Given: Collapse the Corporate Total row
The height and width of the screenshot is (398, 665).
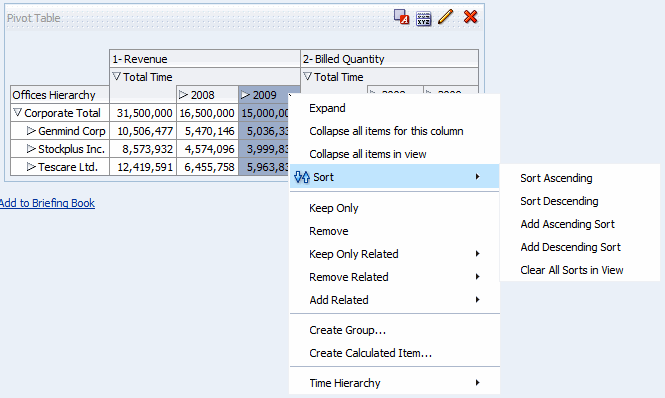Looking at the screenshot, I should 17,112.
